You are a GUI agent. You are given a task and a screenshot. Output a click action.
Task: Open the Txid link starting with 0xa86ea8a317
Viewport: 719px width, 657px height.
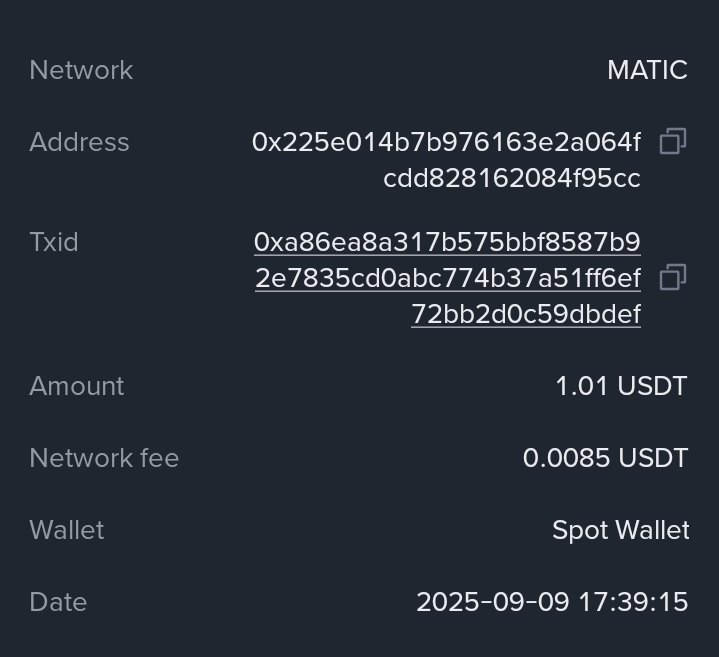[447, 242]
